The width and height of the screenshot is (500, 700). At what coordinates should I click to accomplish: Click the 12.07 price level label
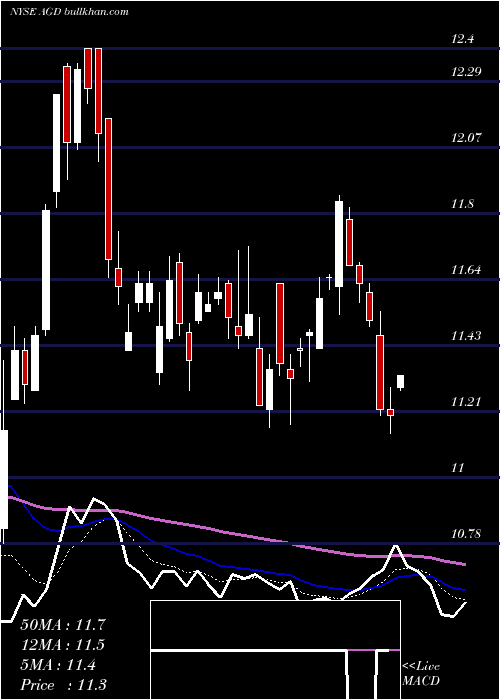tap(466, 138)
